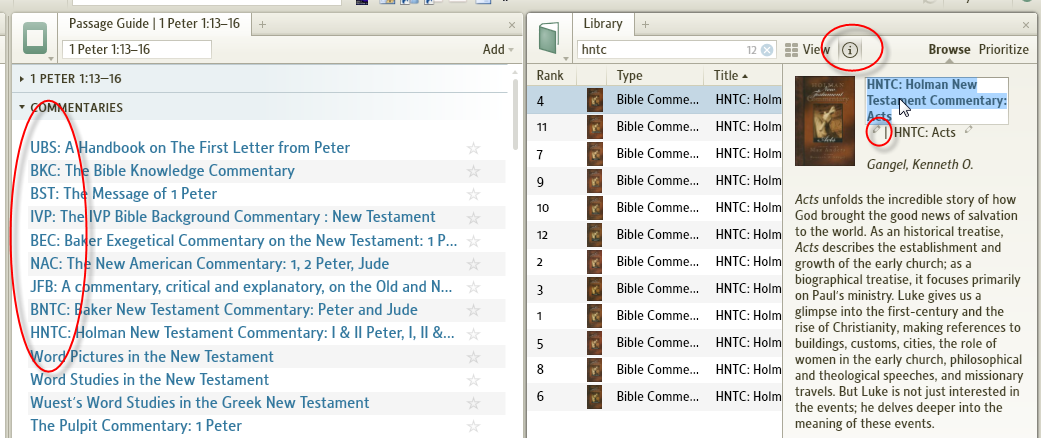
Task: Collapse the COMMENTARIES section
Action: 22,108
